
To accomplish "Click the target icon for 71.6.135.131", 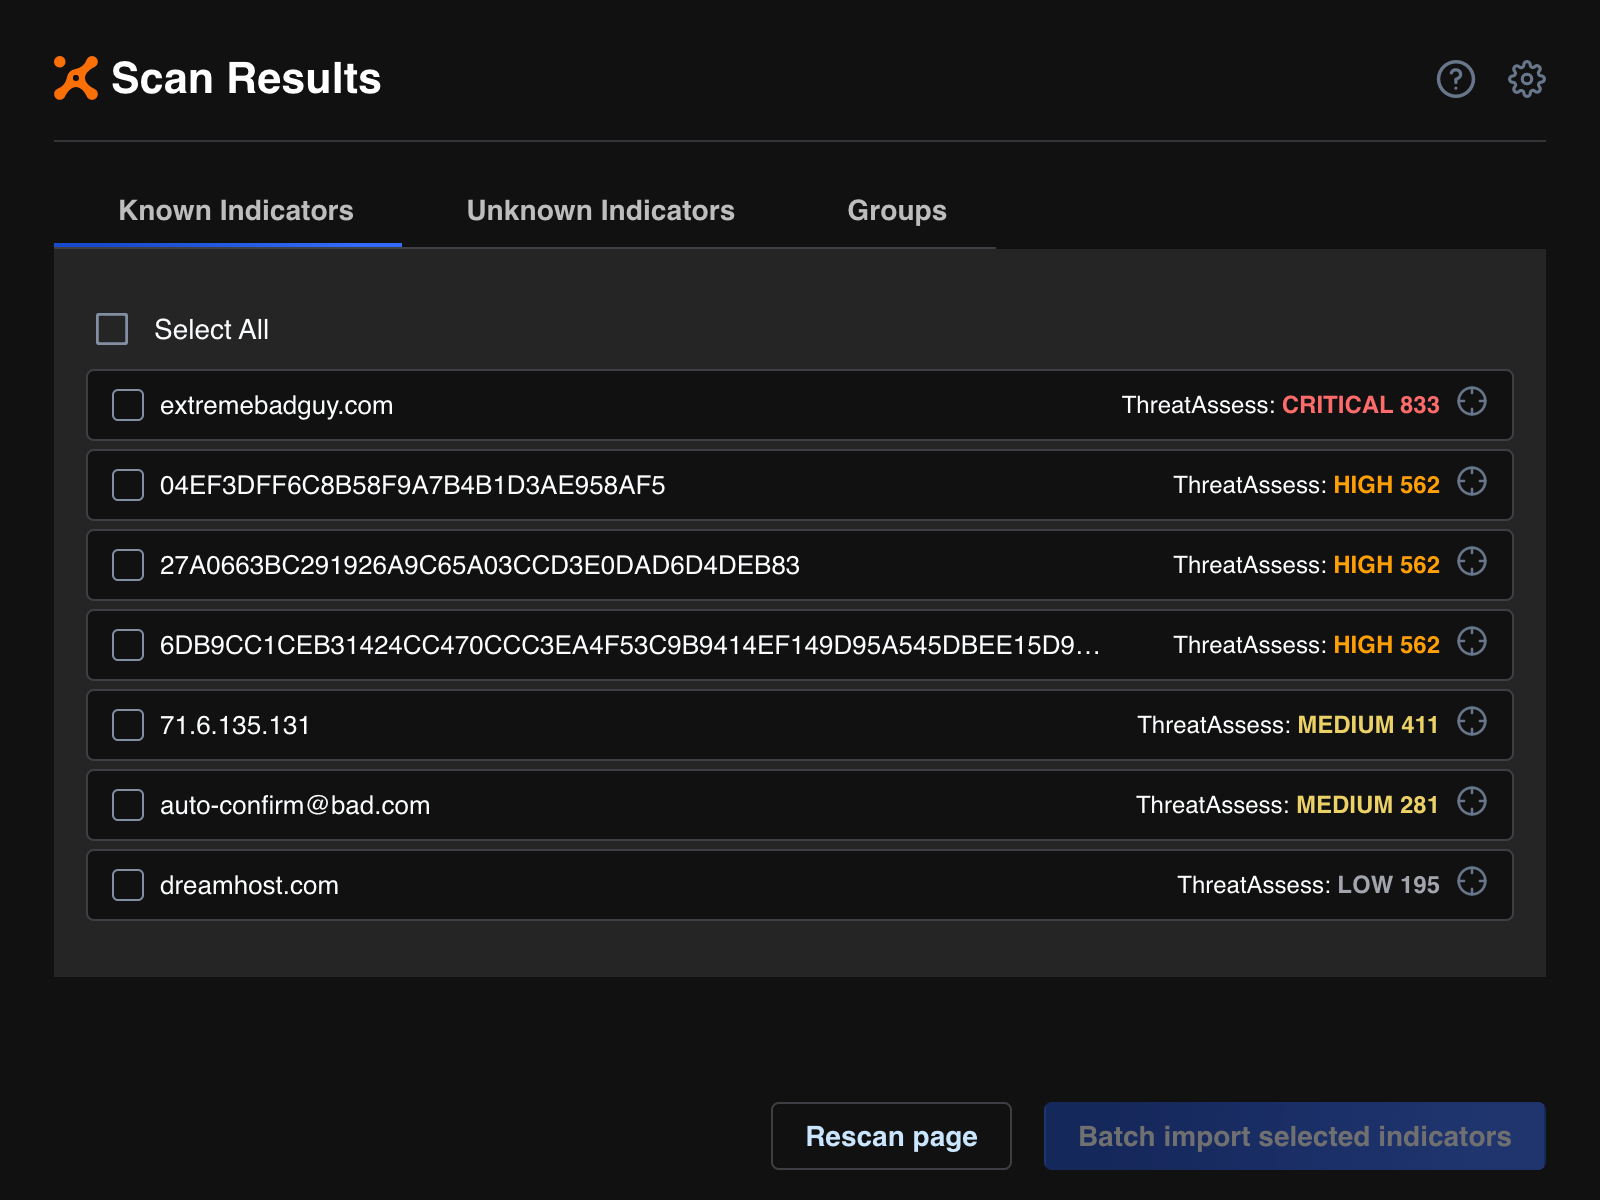I will coord(1471,722).
